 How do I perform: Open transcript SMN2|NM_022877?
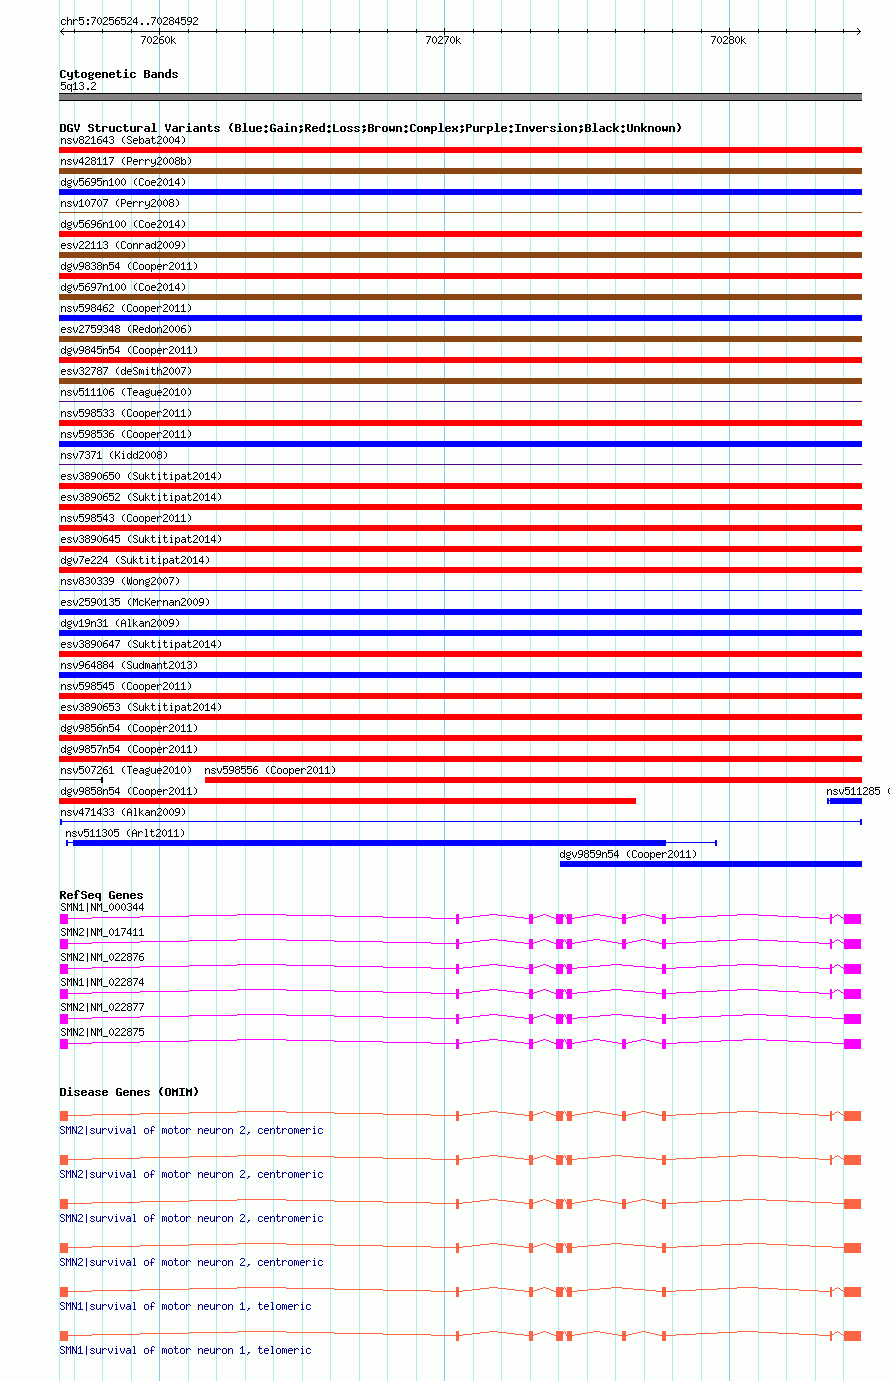pyautogui.click(x=102, y=1007)
